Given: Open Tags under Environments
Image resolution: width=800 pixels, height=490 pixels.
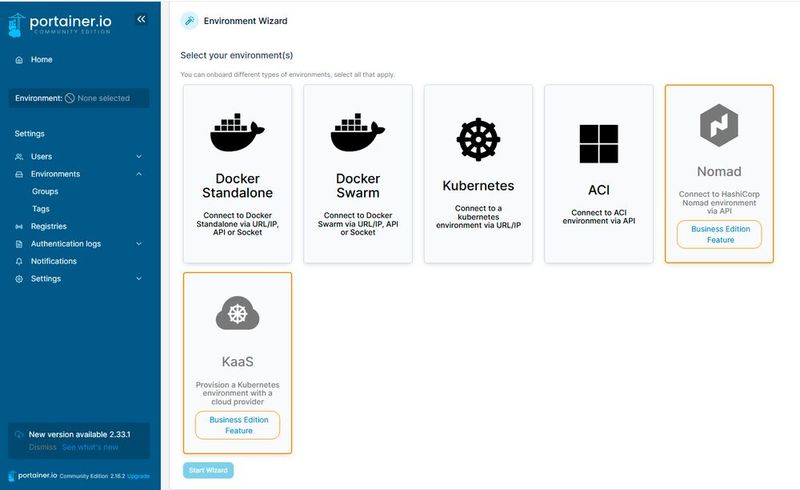Looking at the screenshot, I should (41, 209).
